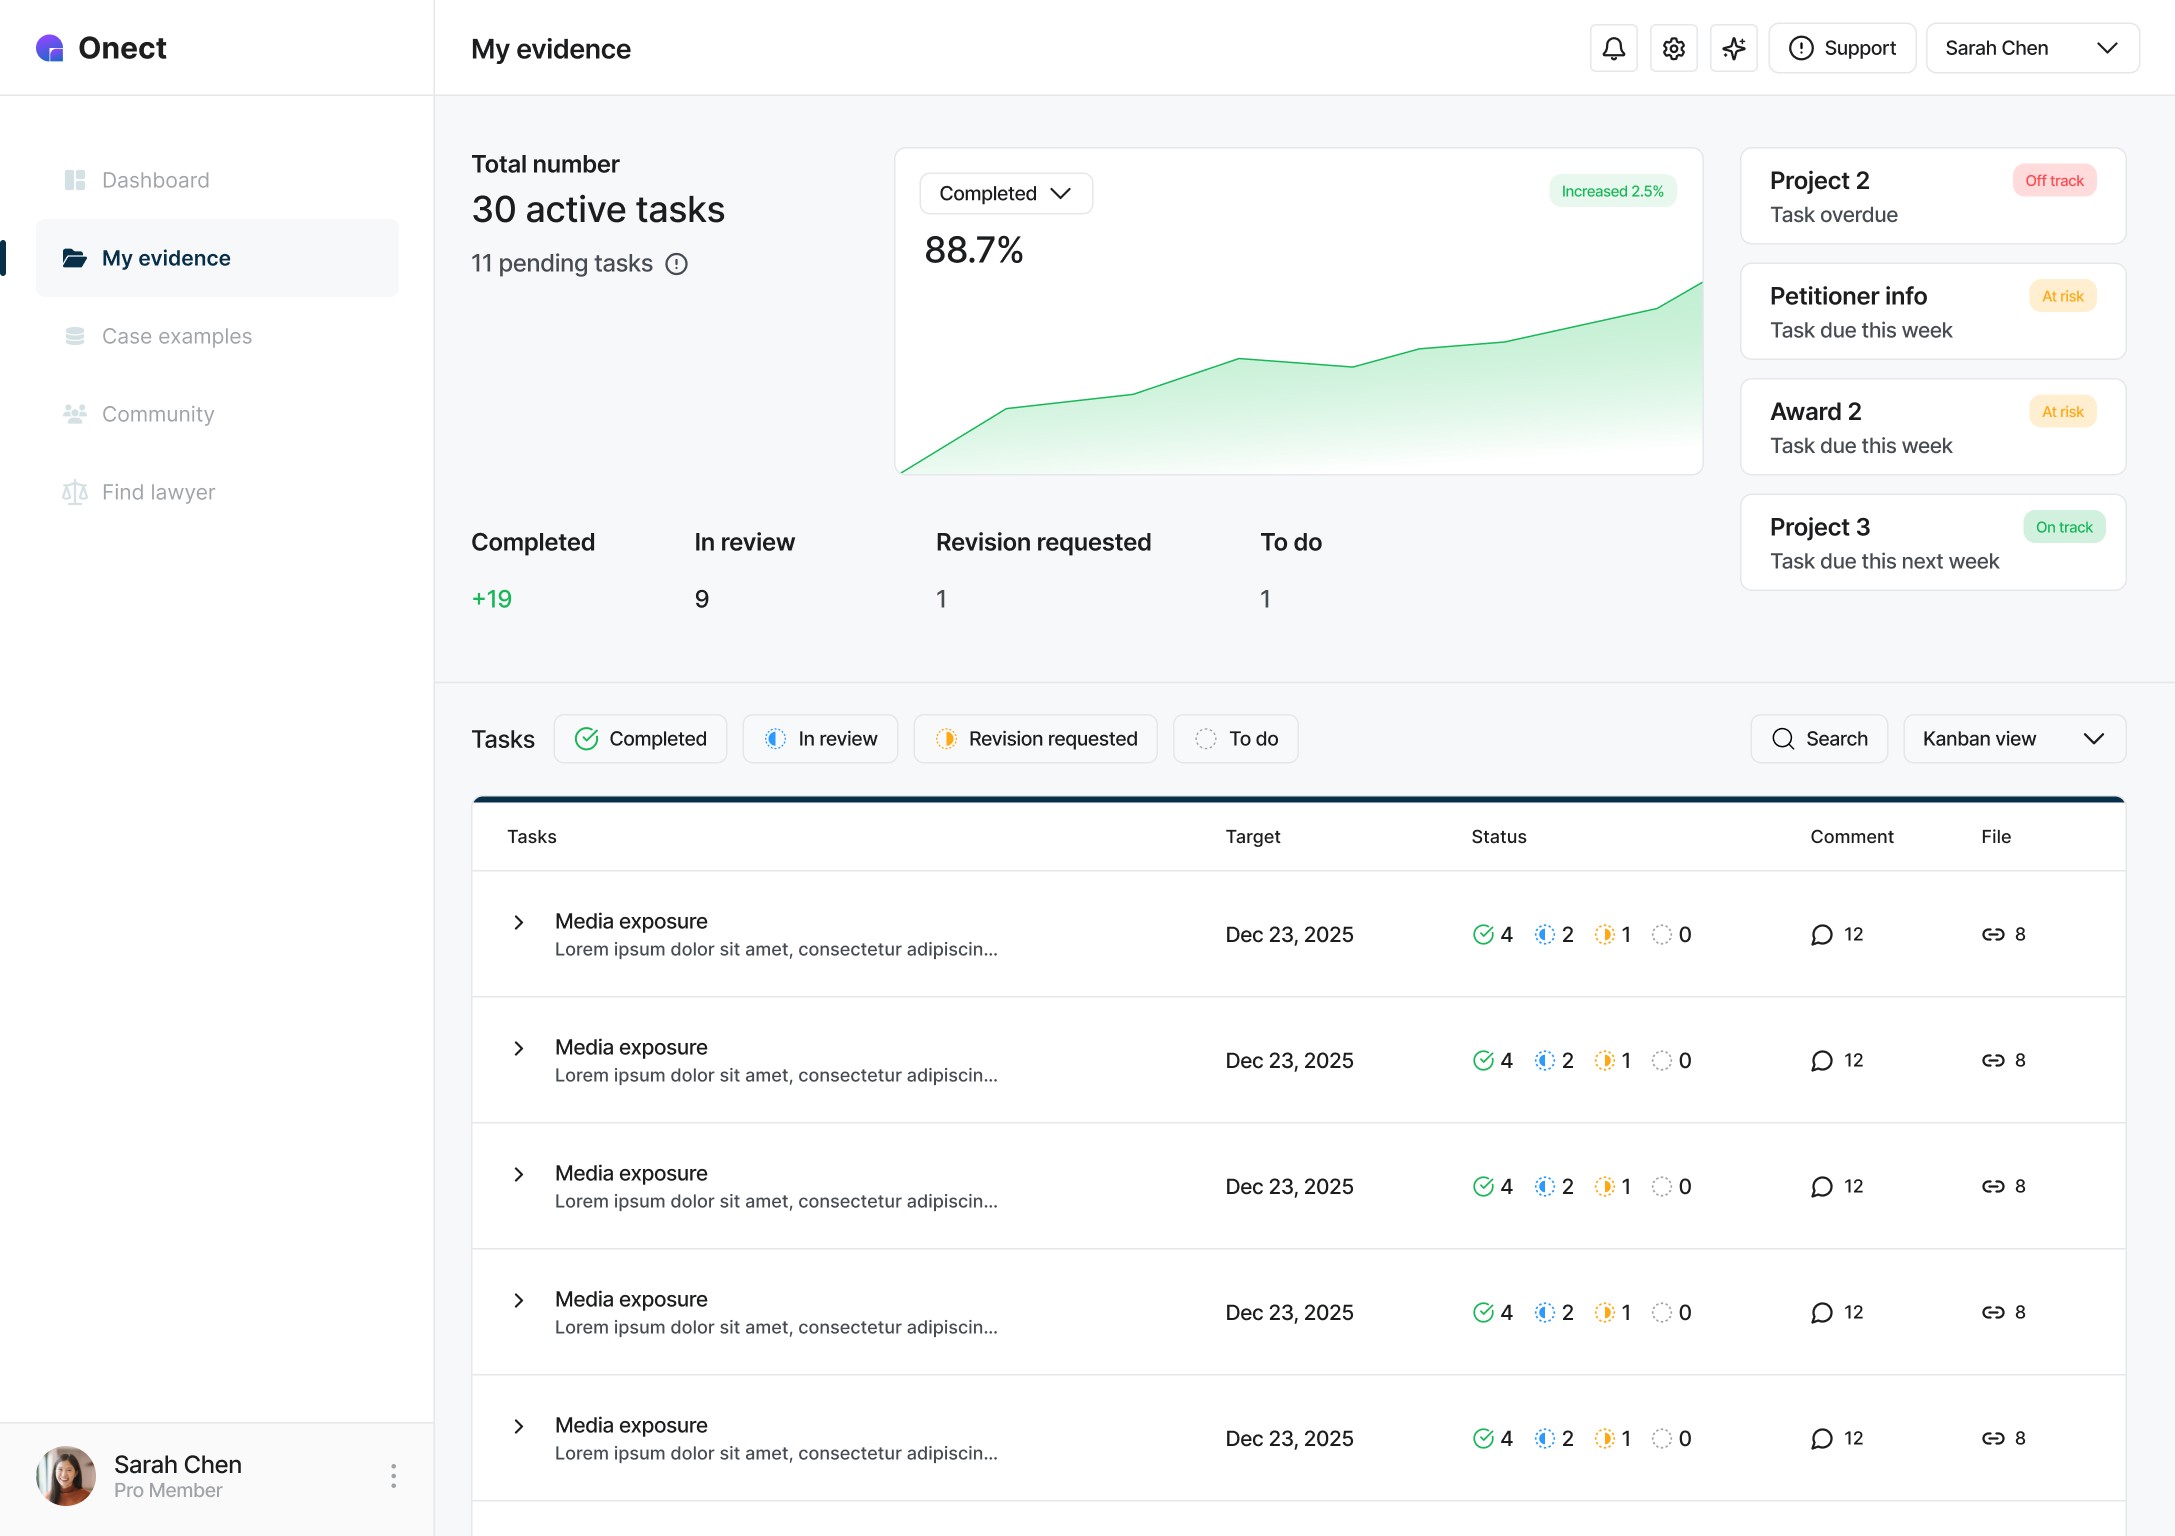
Task: Expand the first Media exposure row
Action: point(518,922)
